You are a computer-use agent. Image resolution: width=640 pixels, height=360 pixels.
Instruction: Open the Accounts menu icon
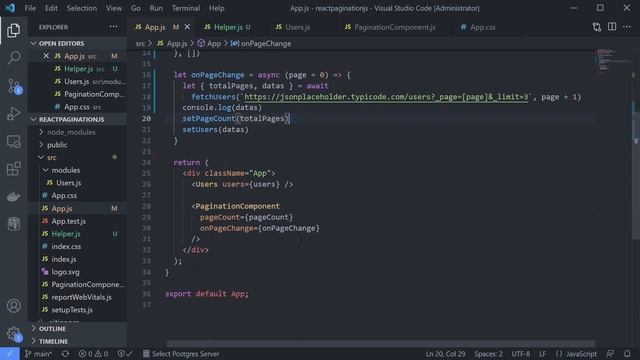(13, 306)
